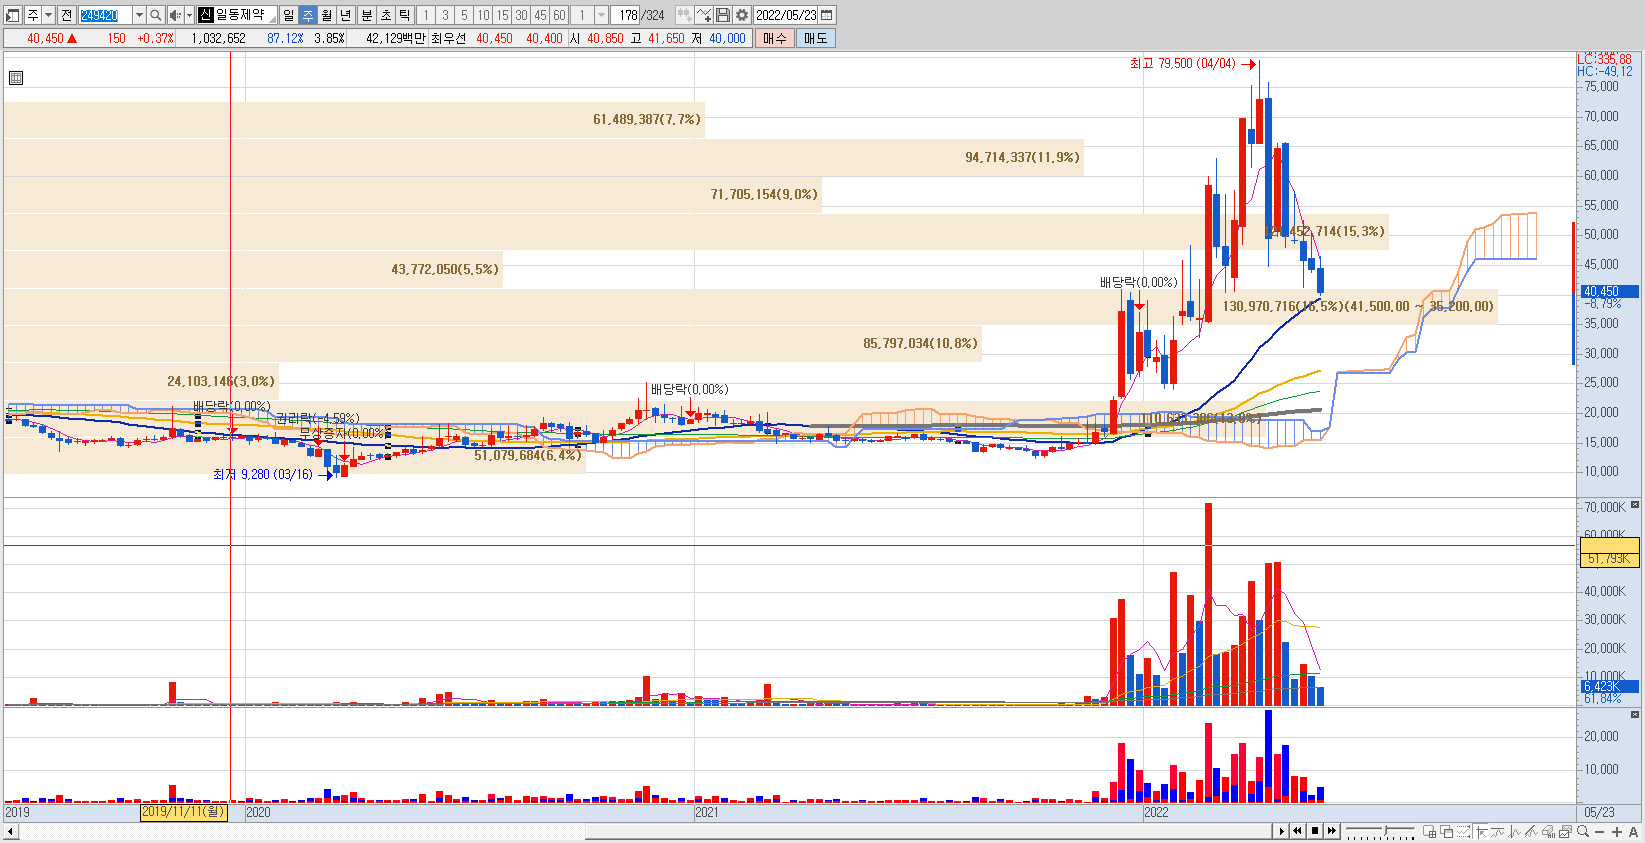The height and width of the screenshot is (843, 1645).
Task: Open dropdown arrow next to speaker icon
Action: coord(189,15)
